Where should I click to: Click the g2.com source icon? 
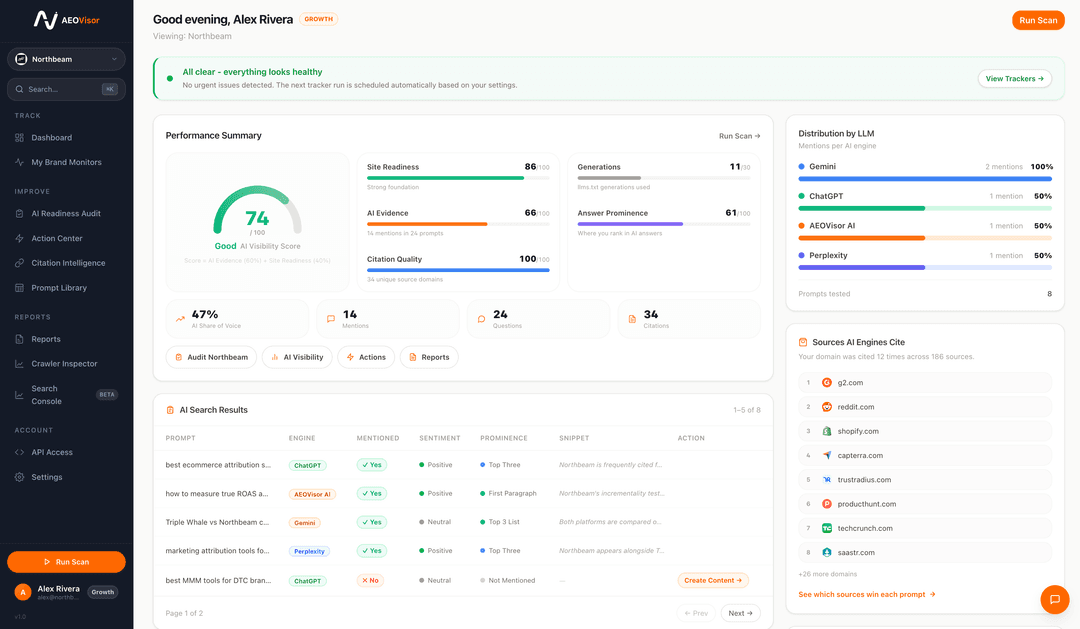pyautogui.click(x=827, y=383)
